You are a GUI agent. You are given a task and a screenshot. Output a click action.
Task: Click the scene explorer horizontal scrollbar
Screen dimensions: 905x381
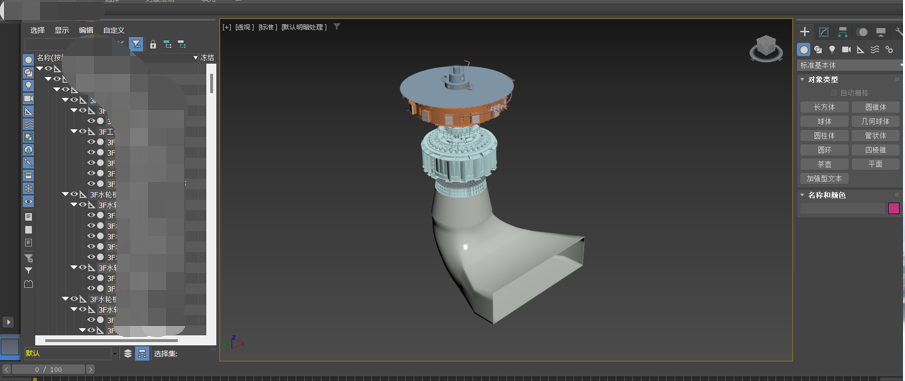(x=110, y=341)
